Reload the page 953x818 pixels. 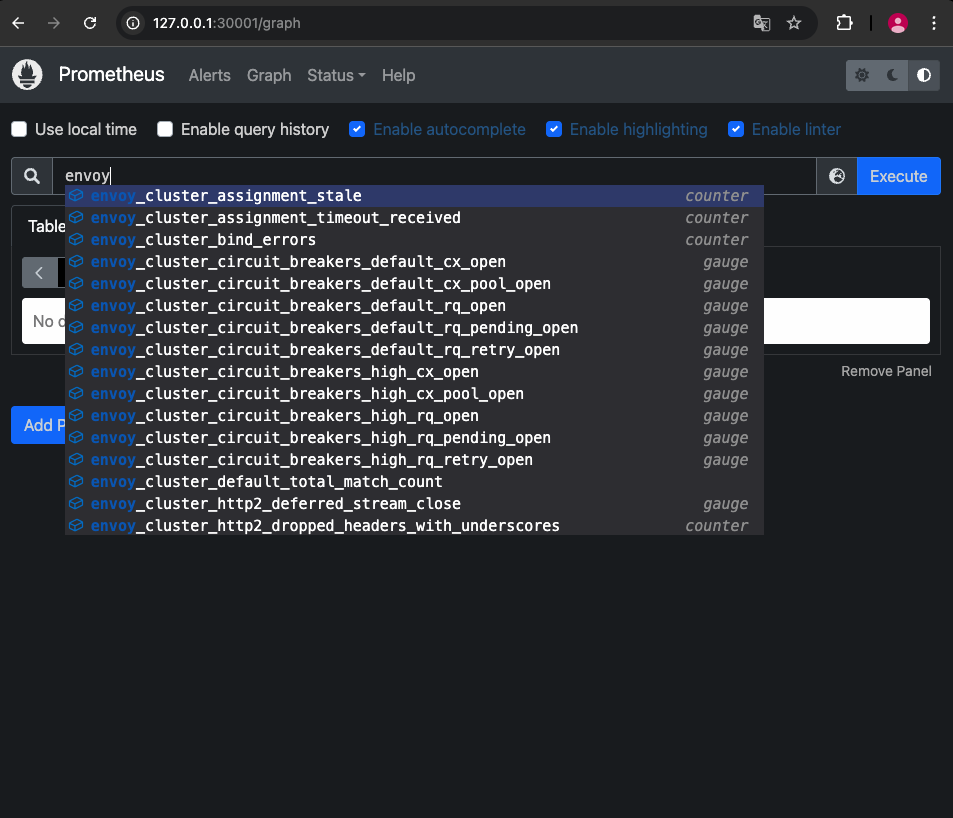coord(90,23)
